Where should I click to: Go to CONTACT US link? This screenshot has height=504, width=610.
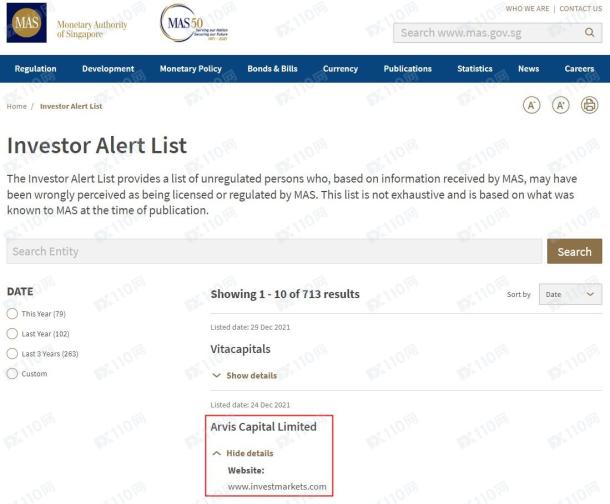580,9
